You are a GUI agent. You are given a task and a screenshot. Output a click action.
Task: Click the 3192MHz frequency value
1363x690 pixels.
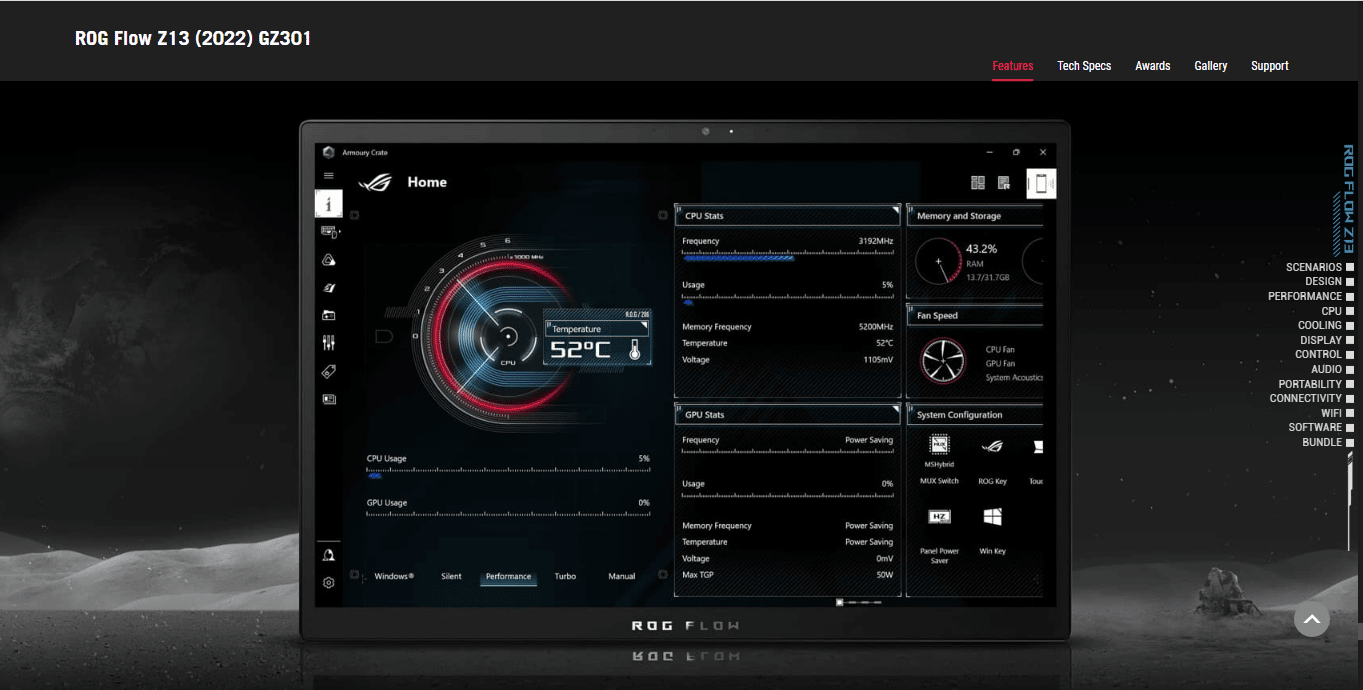pyautogui.click(x=875, y=241)
